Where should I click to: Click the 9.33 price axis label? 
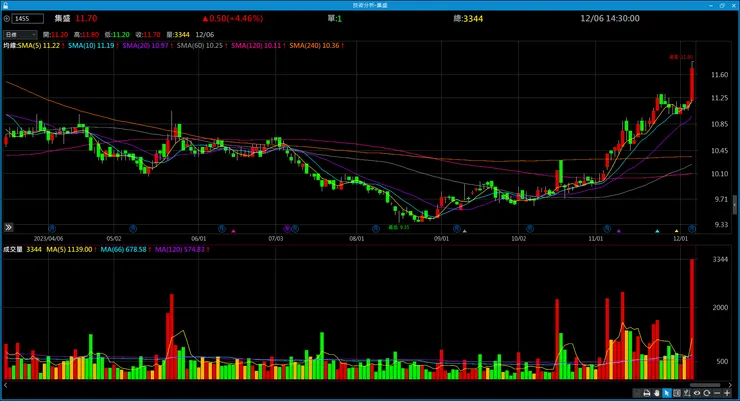pos(721,225)
